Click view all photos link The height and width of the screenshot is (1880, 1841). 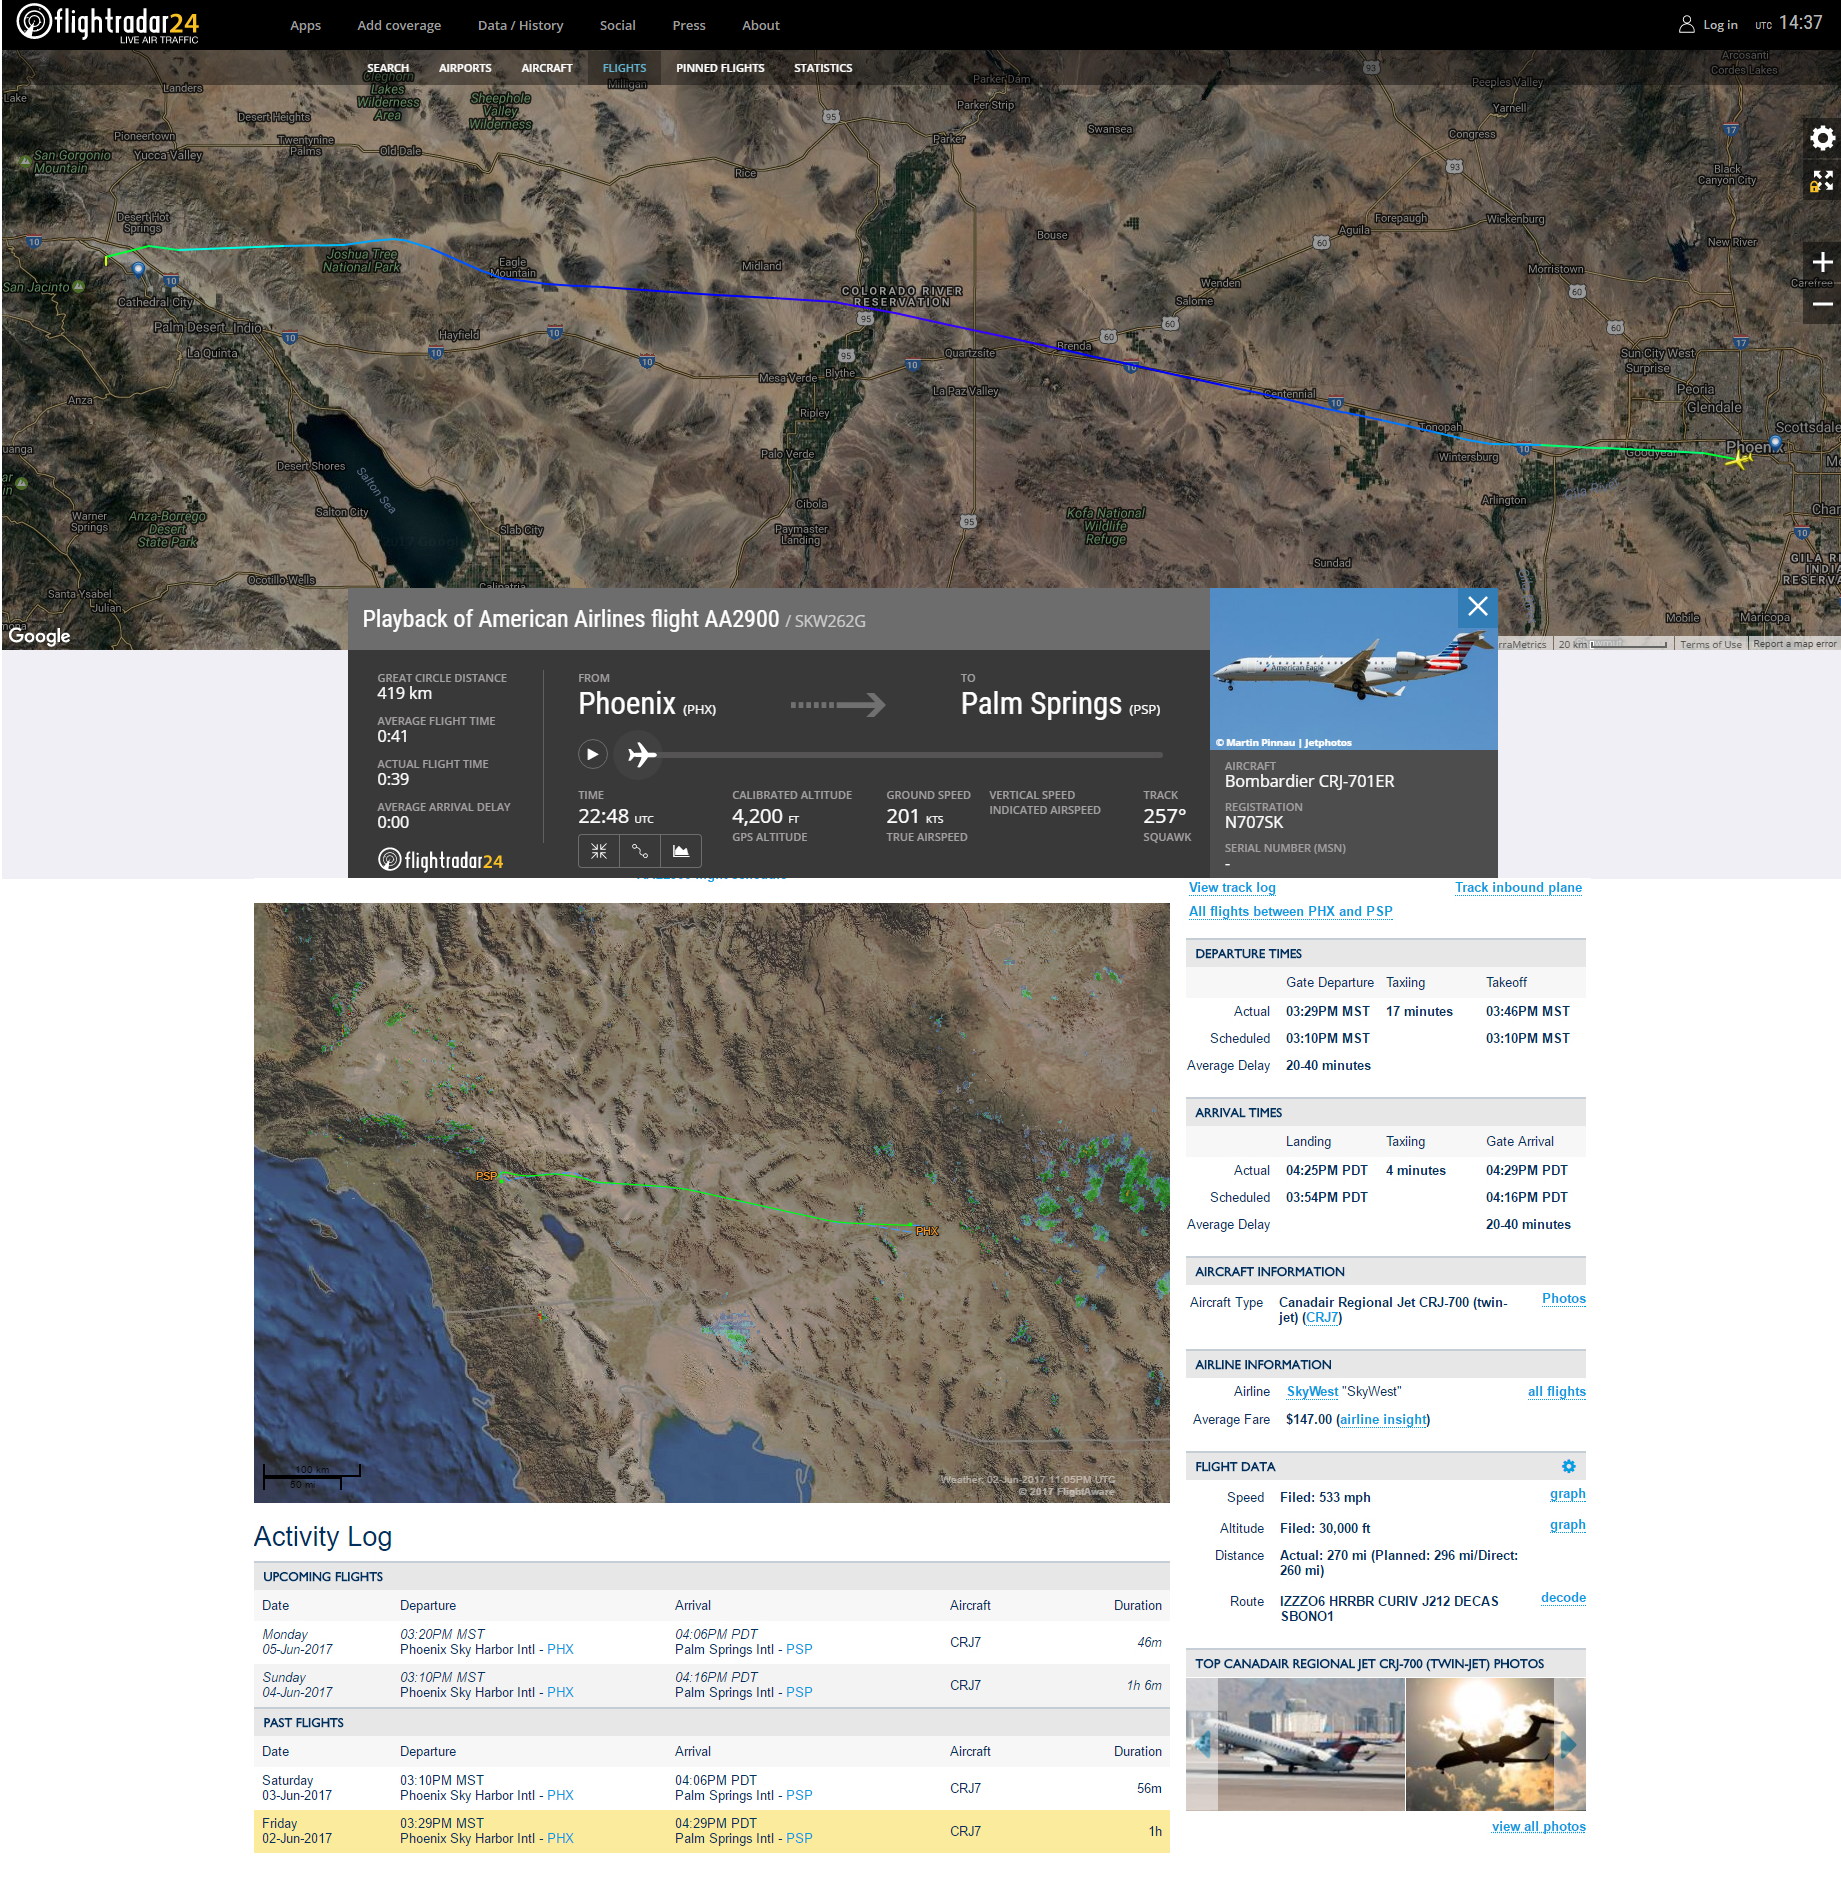[1538, 1826]
